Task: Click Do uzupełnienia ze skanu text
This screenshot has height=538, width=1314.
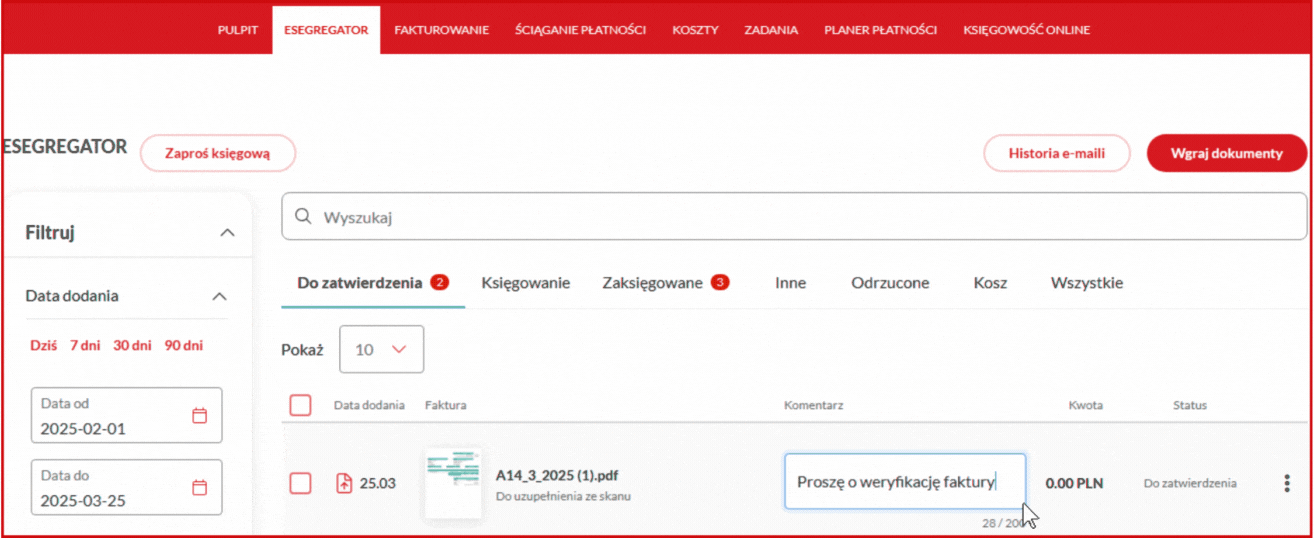Action: point(563,496)
